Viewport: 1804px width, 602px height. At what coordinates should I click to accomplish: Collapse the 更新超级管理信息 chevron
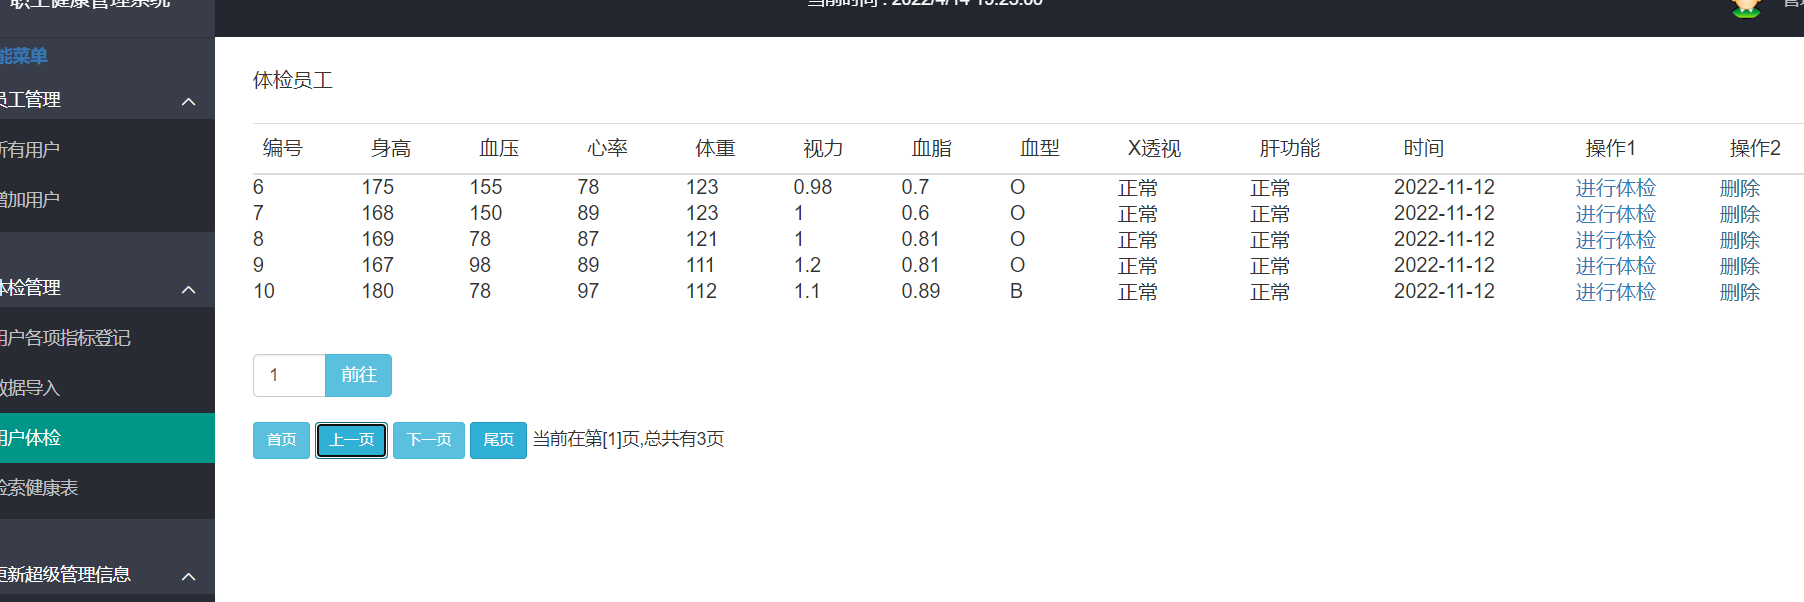point(188,577)
